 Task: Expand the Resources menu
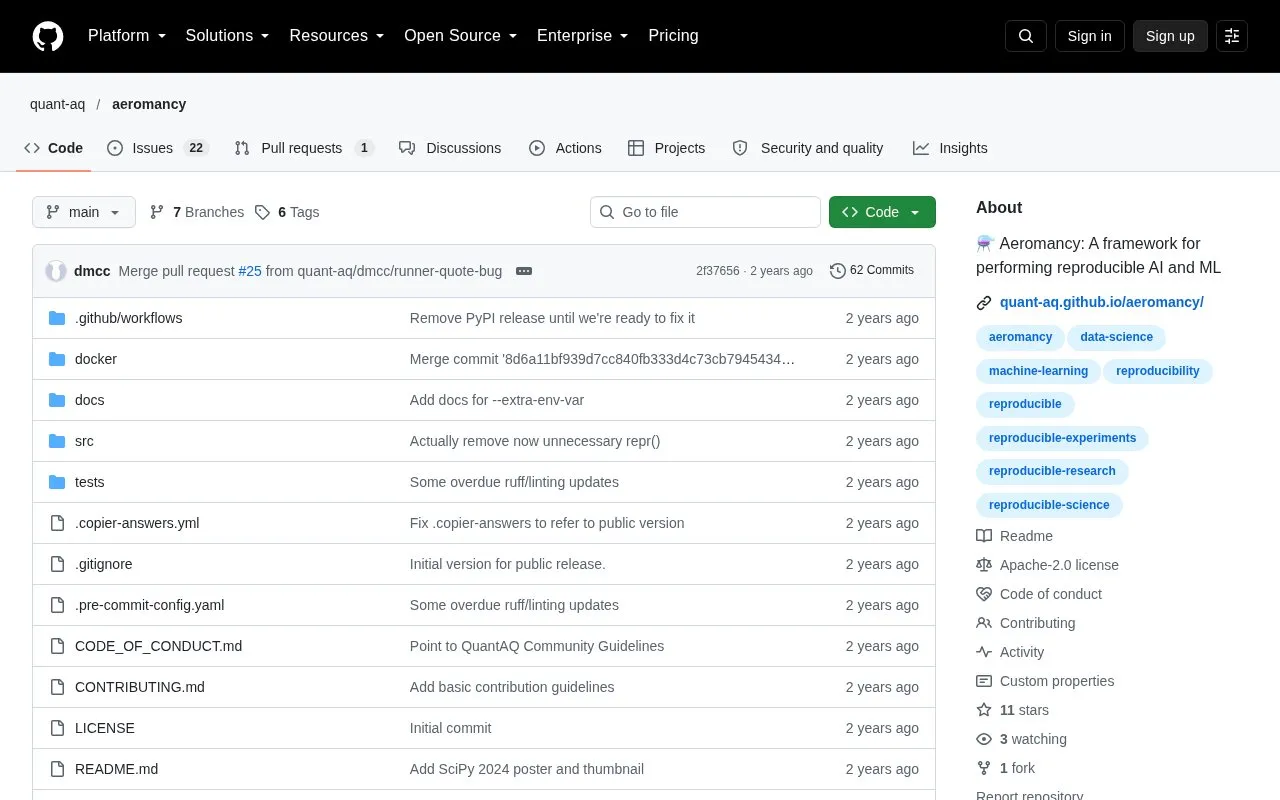pyautogui.click(x=337, y=36)
